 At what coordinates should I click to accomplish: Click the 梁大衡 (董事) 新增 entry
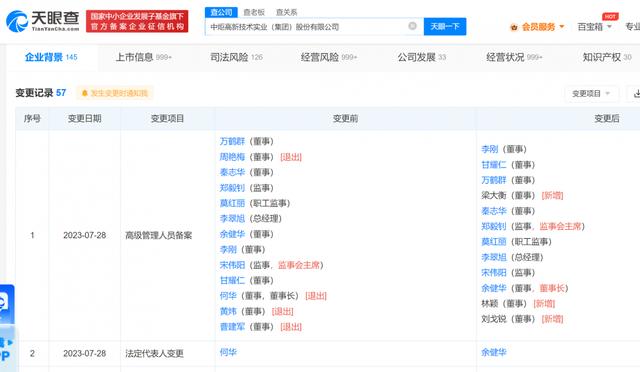522,196
